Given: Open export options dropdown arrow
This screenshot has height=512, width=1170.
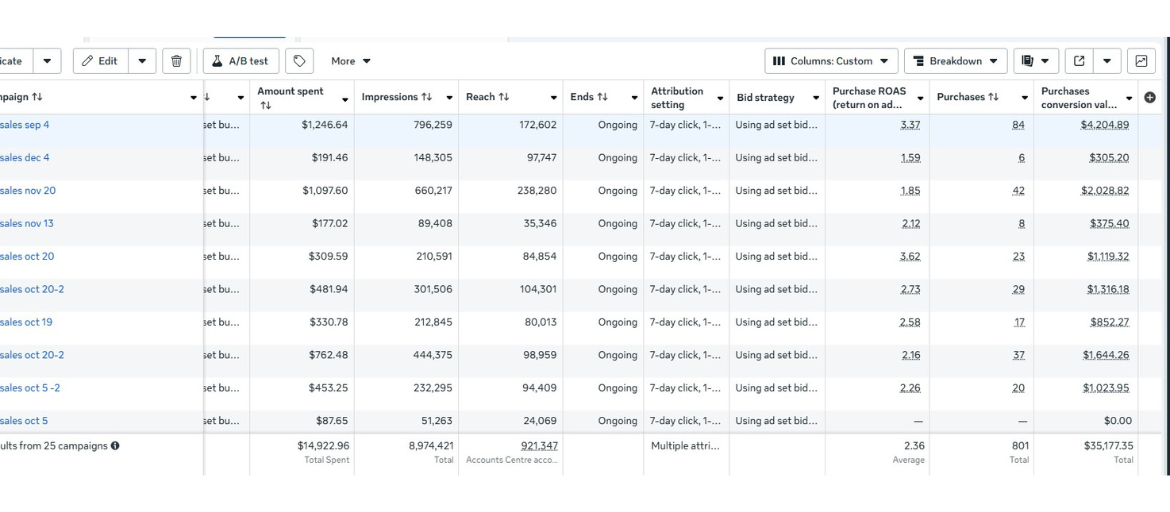Looking at the screenshot, I should pyautogui.click(x=1107, y=61).
